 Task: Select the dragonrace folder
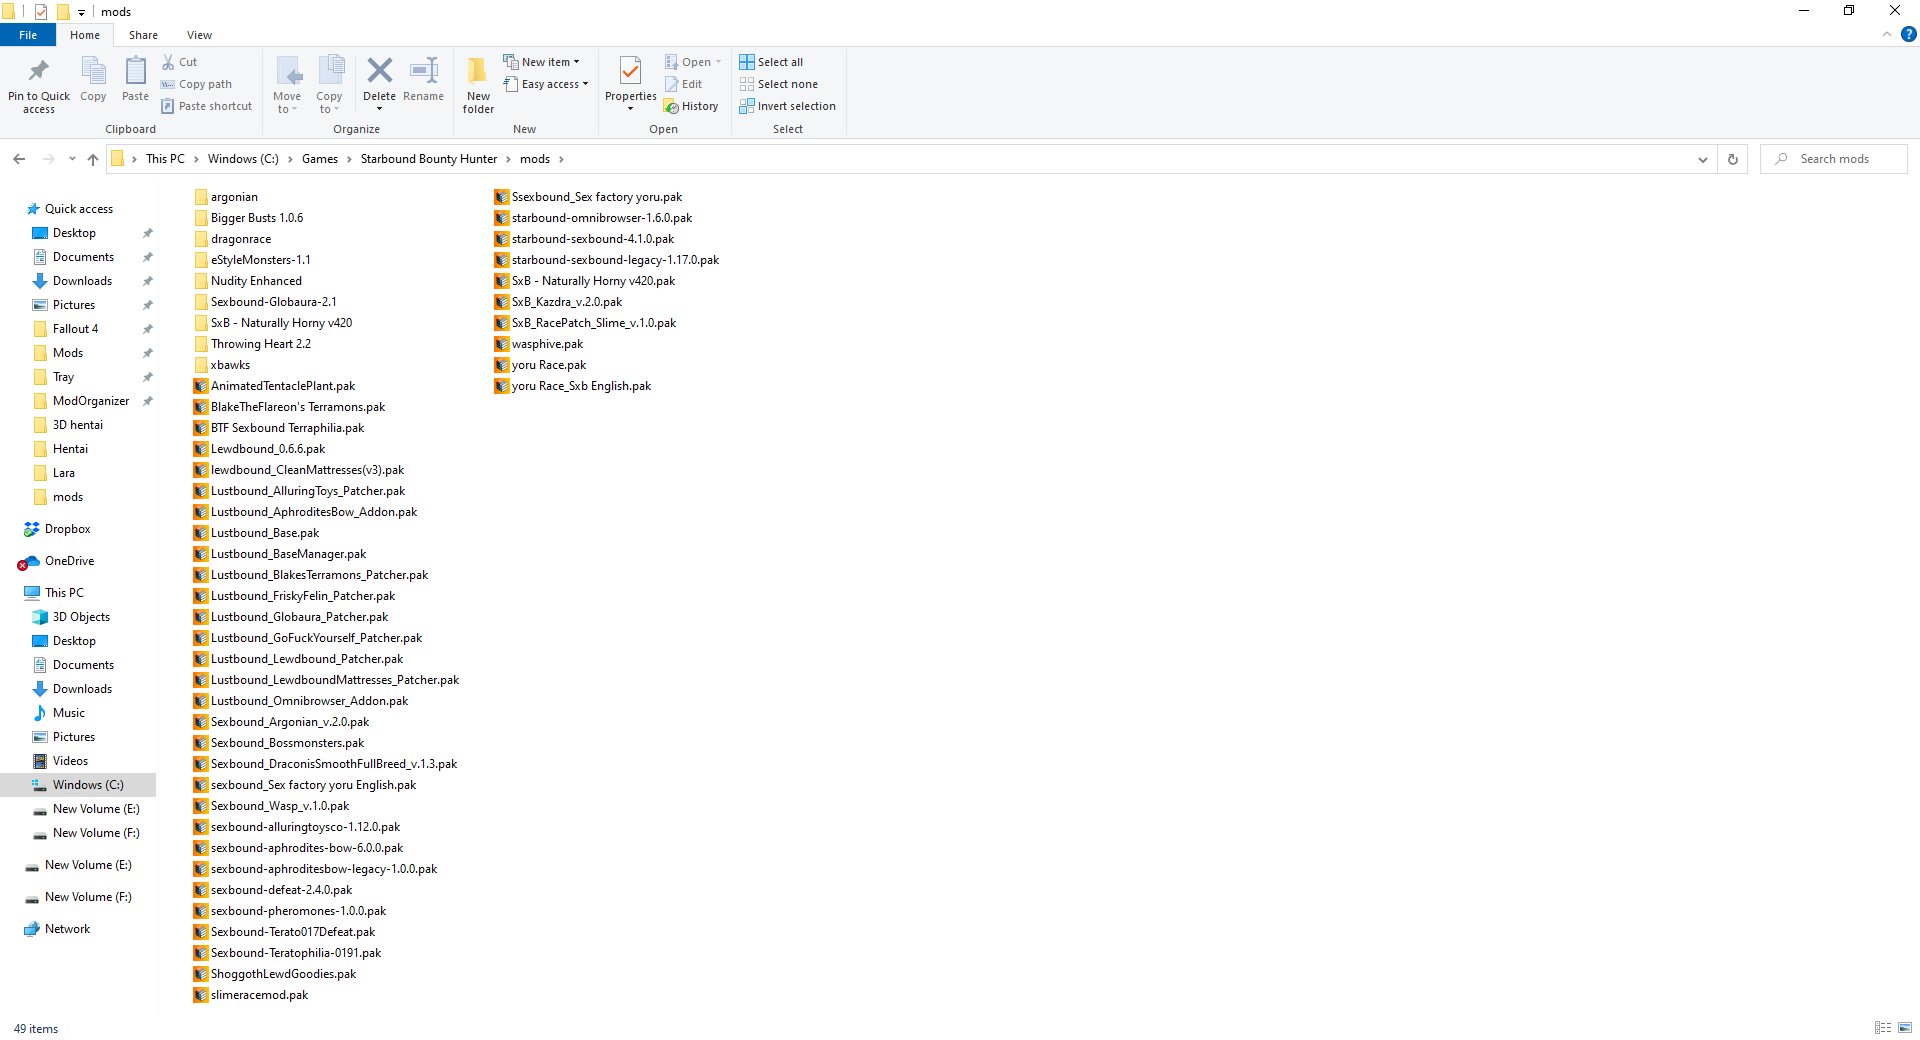coord(232,239)
